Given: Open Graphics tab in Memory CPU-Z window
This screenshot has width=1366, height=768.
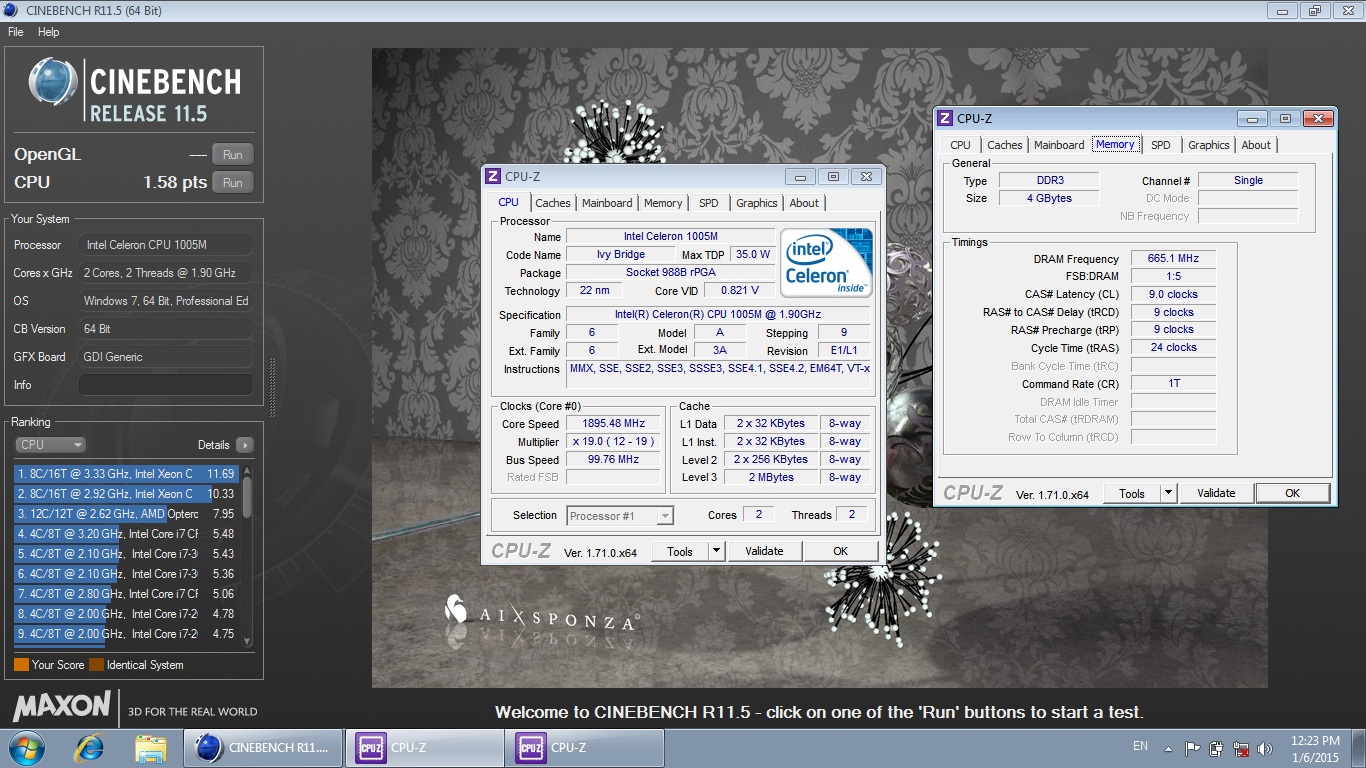Looking at the screenshot, I should (x=1209, y=145).
